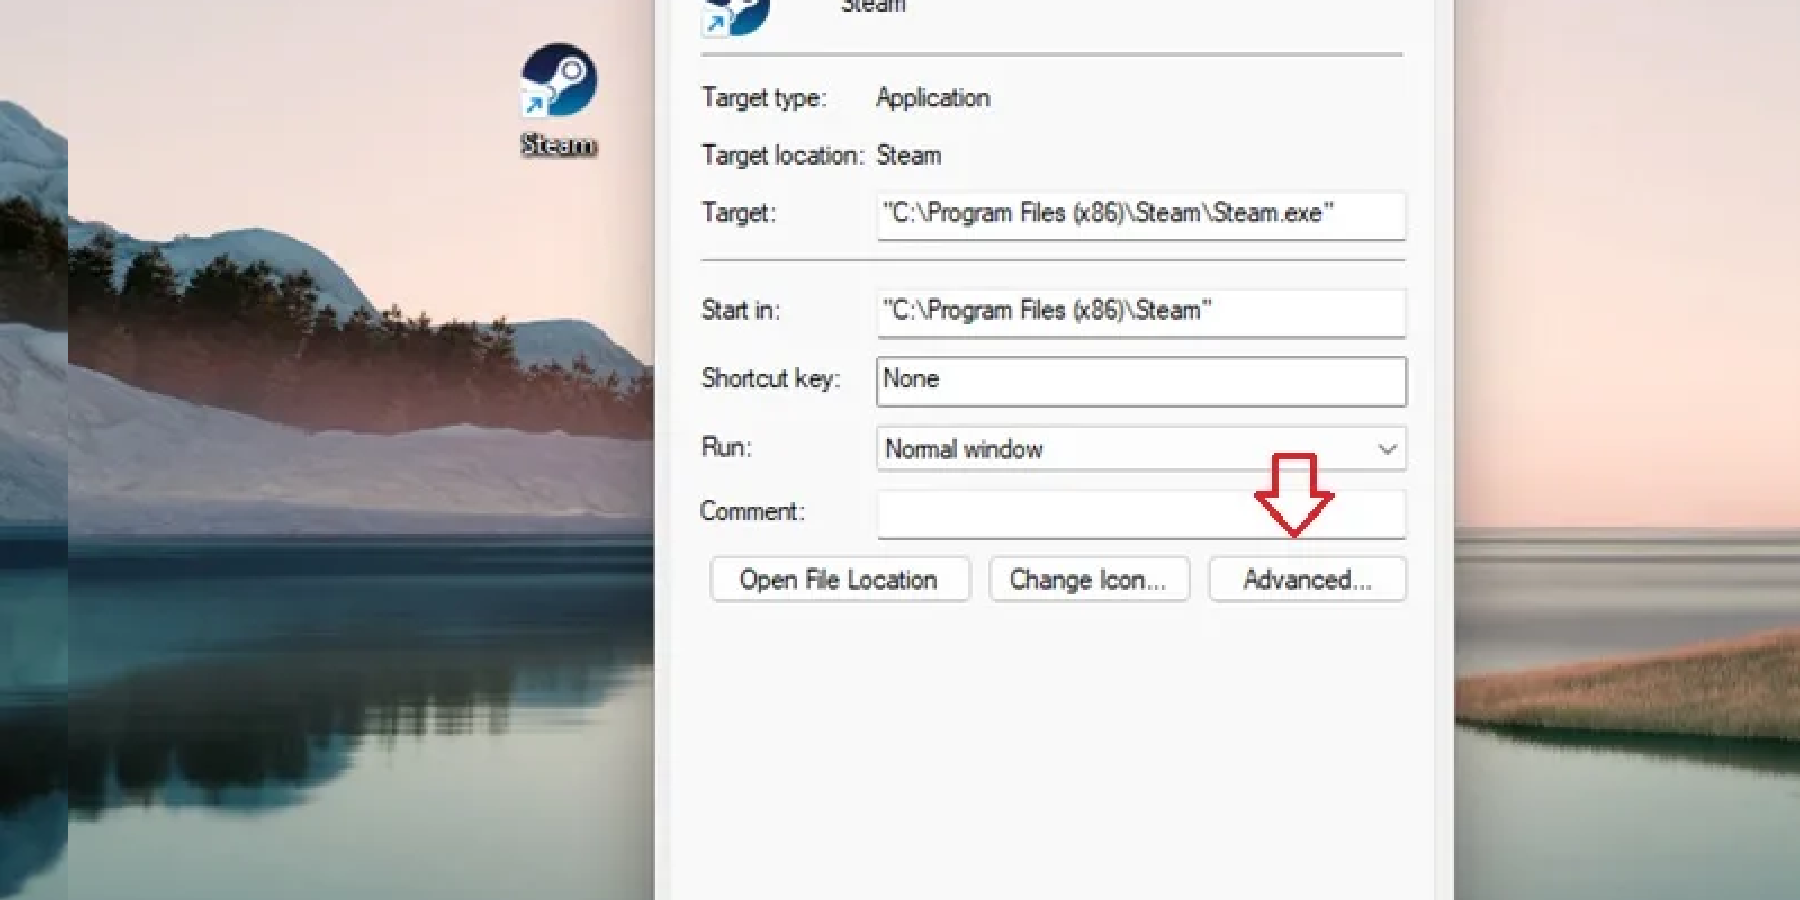This screenshot has width=1800, height=900.
Task: Click the 'Comment:' label
Action: pos(752,512)
